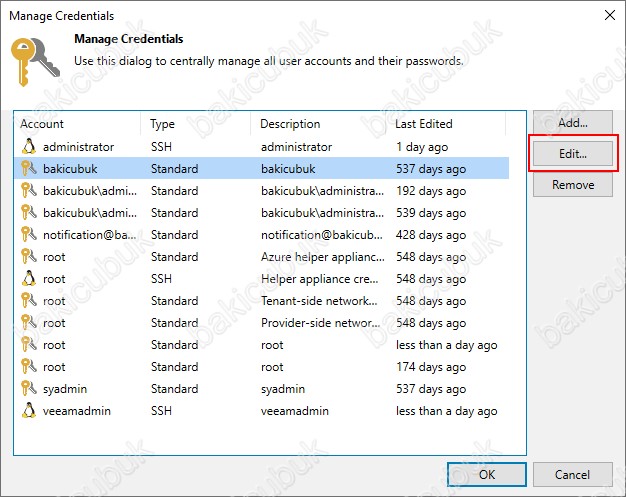Click the penguin icon of root SSH account

[x=29, y=278]
